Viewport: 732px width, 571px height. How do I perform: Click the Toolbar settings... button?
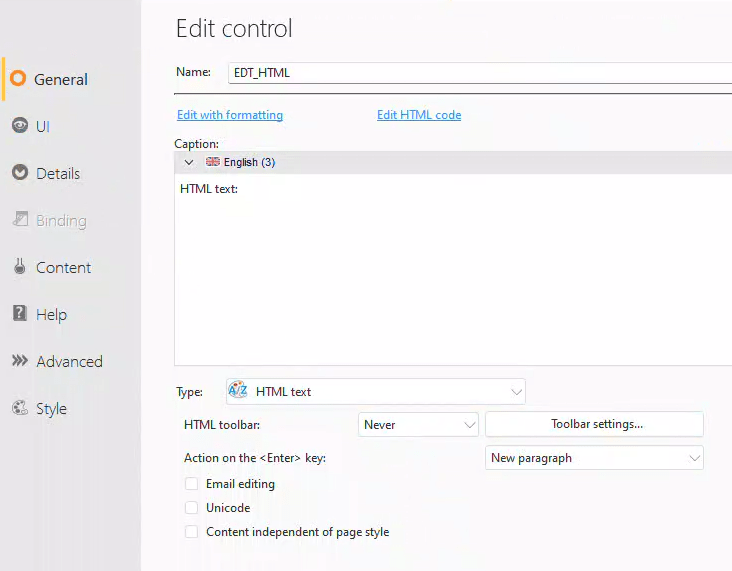596,424
